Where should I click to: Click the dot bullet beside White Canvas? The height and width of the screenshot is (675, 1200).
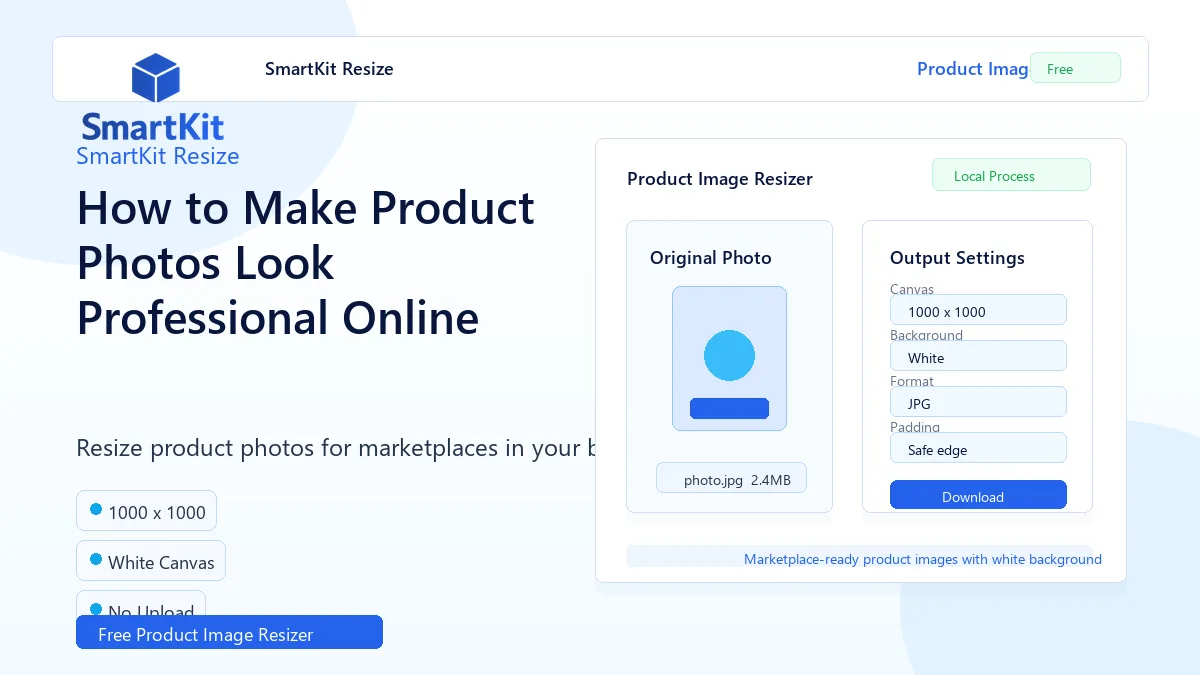coord(96,559)
